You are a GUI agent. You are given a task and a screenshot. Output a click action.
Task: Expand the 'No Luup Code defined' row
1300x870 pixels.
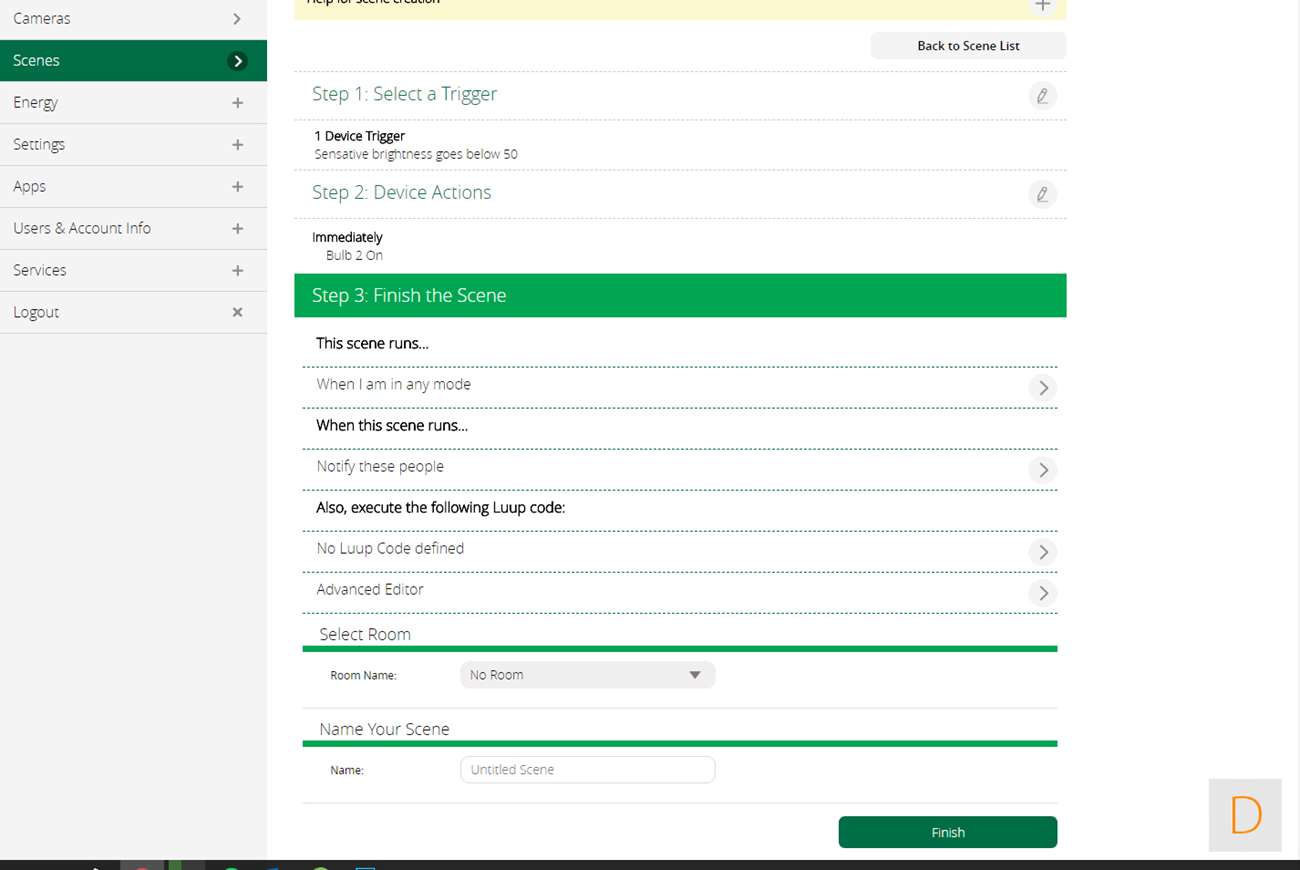1042,552
